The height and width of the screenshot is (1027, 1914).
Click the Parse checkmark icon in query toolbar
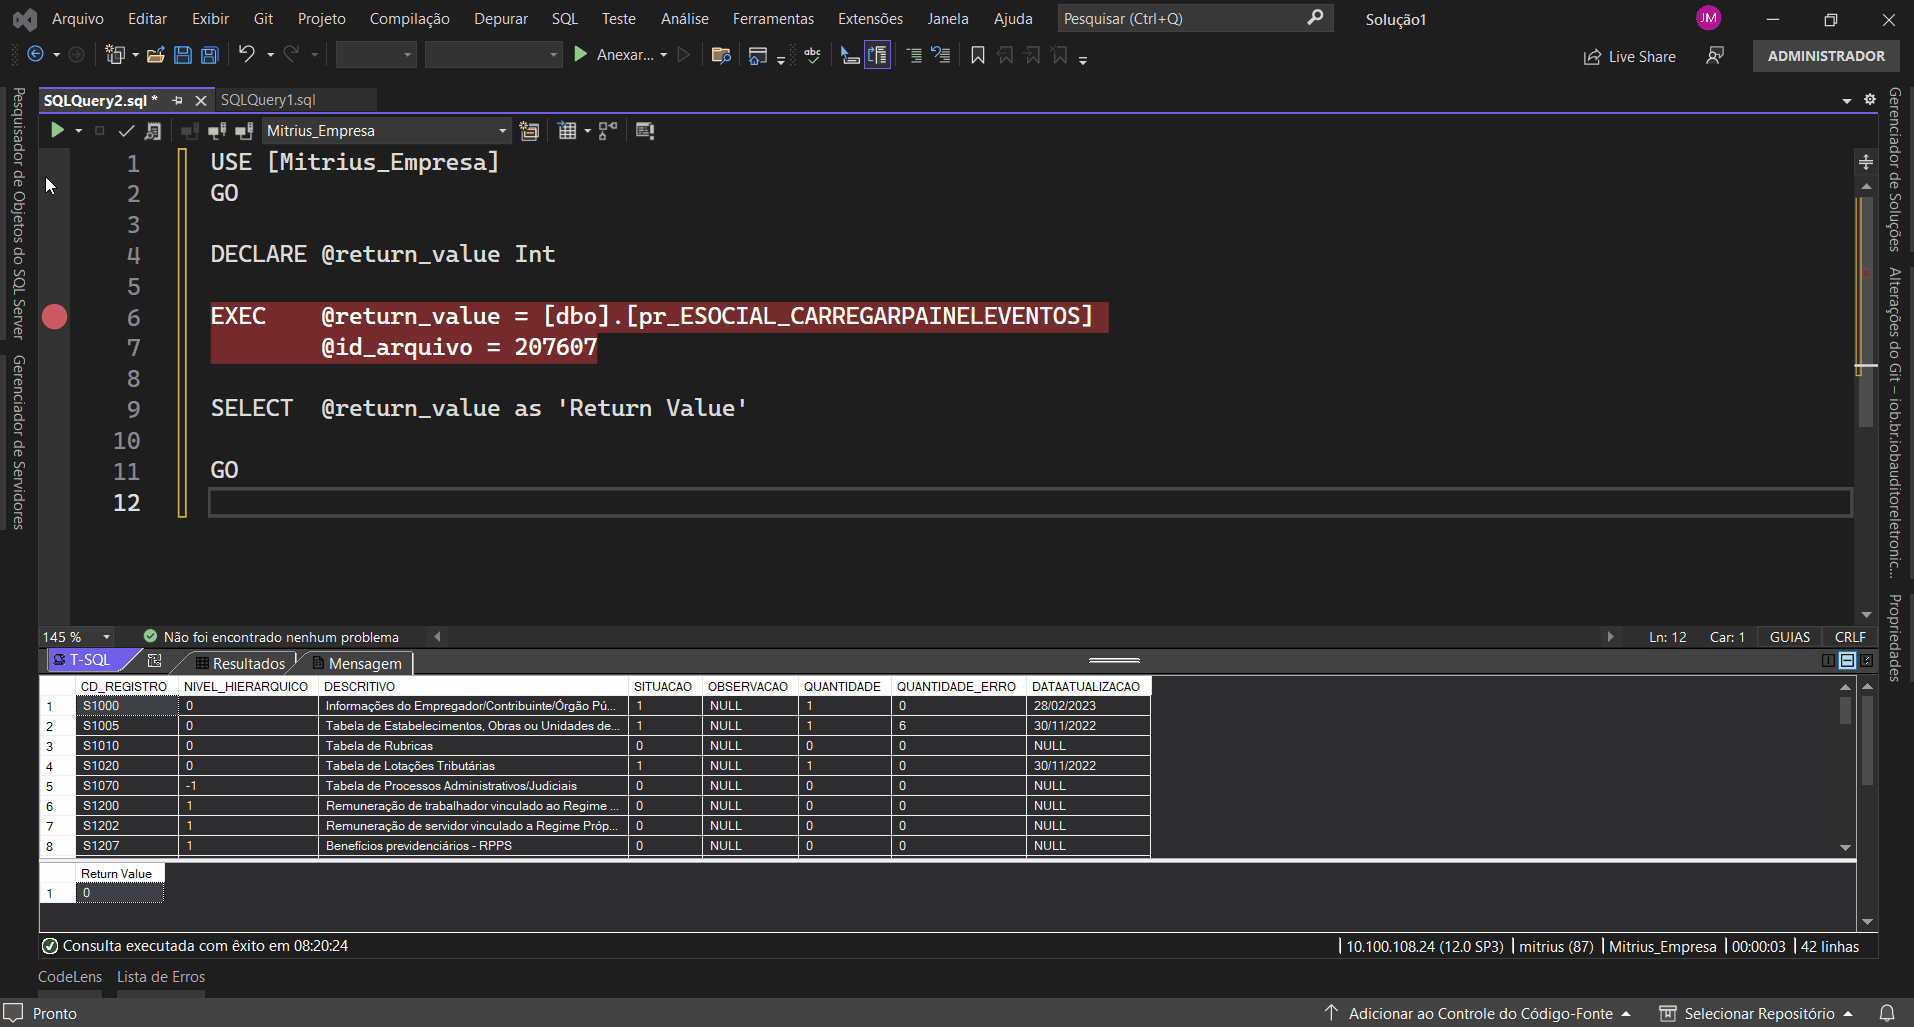[126, 131]
